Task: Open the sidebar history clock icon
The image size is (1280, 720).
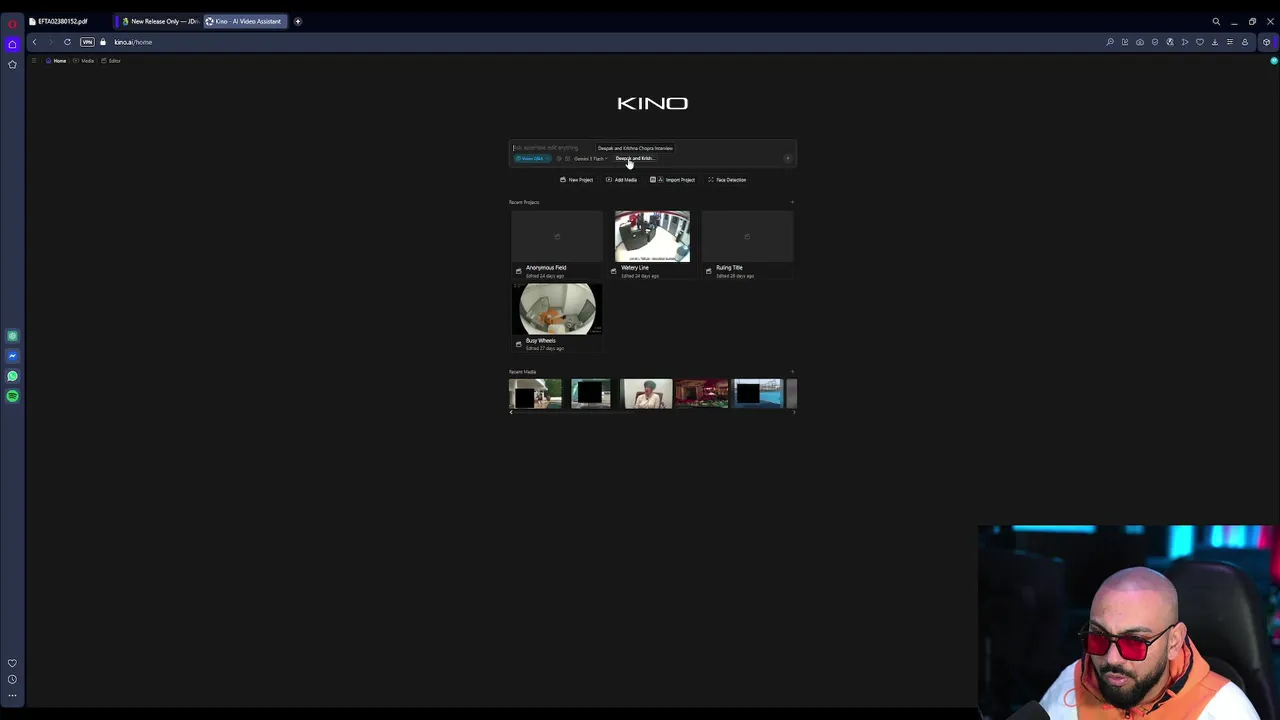Action: (12, 679)
